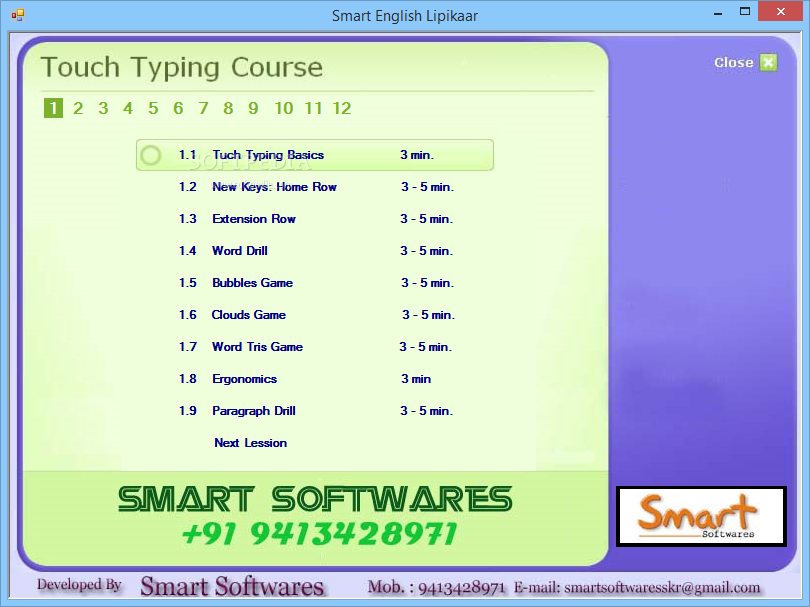The width and height of the screenshot is (810, 607).
Task: Switch to lesson page 9
Action: [253, 108]
